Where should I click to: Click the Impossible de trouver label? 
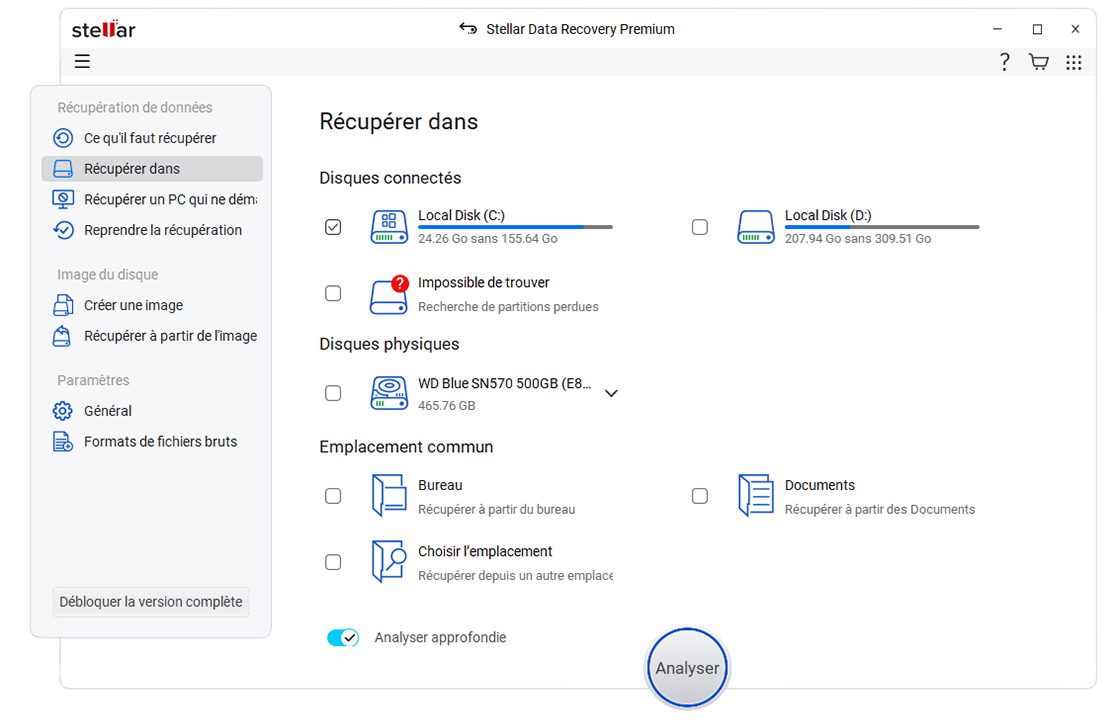coord(483,282)
